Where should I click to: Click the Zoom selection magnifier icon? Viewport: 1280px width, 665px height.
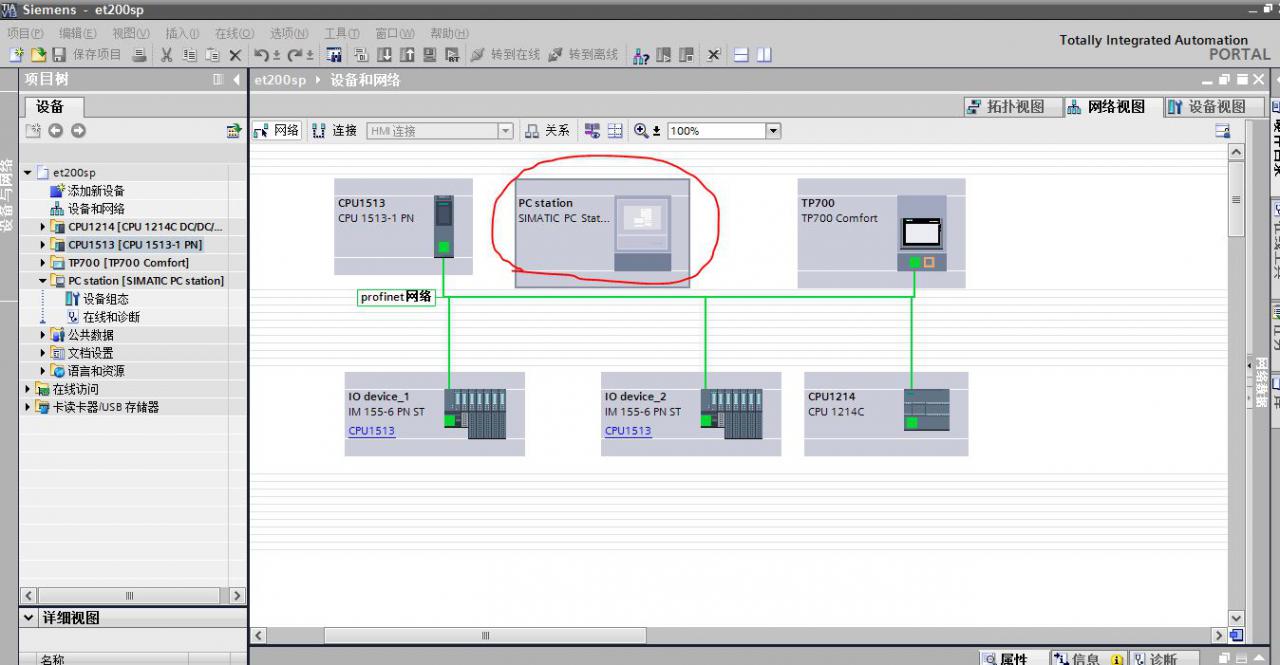(x=642, y=131)
